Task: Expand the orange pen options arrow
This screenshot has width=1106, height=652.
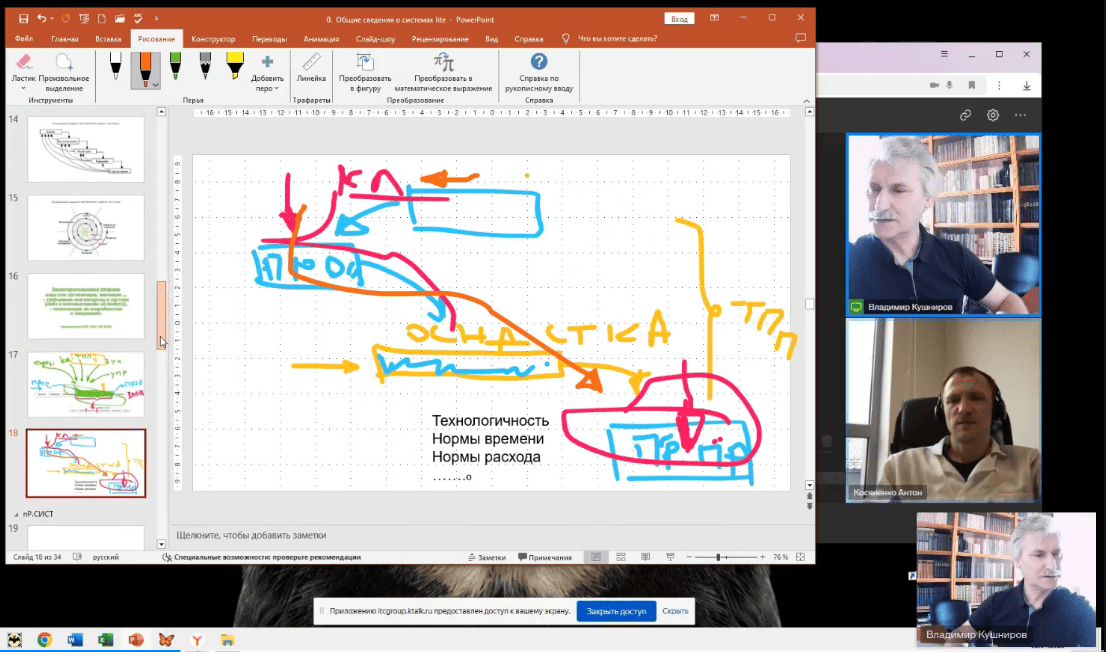Action: pyautogui.click(x=156, y=86)
